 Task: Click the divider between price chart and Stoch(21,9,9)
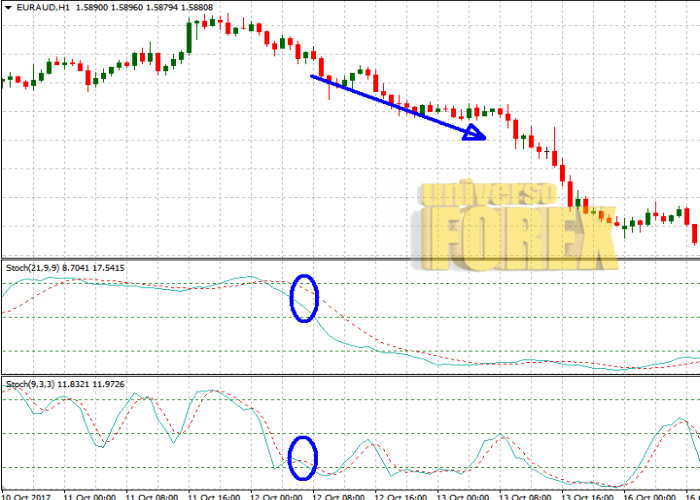click(350, 260)
